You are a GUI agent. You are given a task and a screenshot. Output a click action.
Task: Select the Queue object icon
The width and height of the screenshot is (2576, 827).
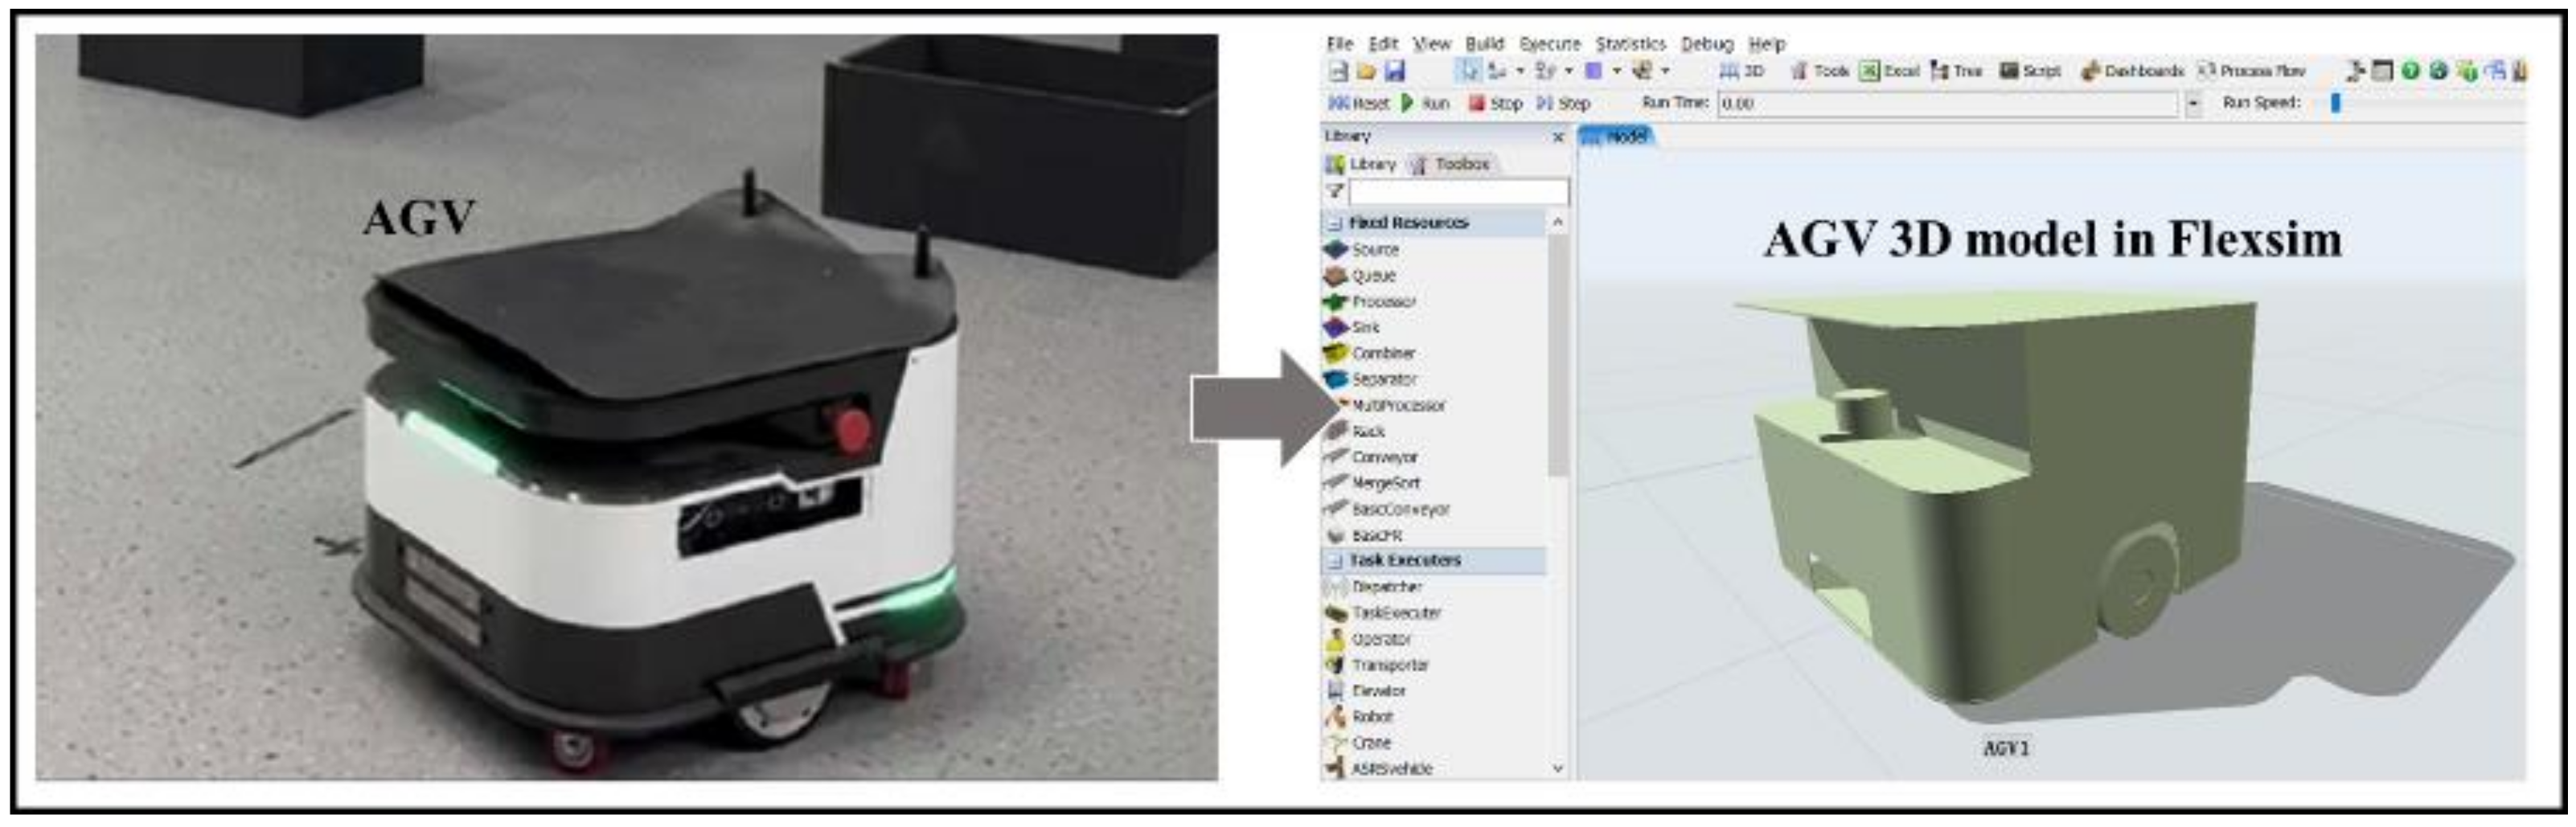point(1335,275)
